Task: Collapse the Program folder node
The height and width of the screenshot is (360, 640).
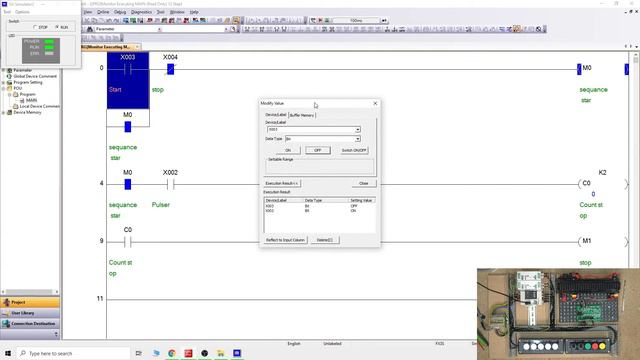Action: pyautogui.click(x=10, y=94)
